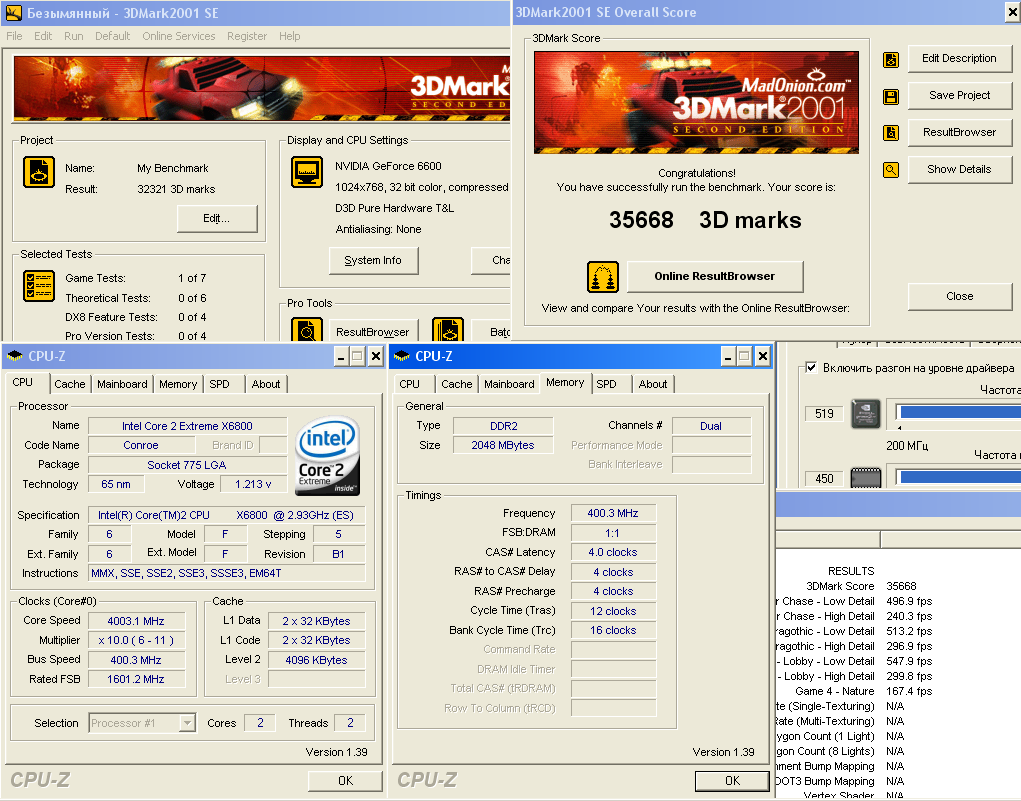This screenshot has width=1021, height=801.
Task: Click ResultBrowser button in Overall Score window
Action: pyautogui.click(x=959, y=132)
